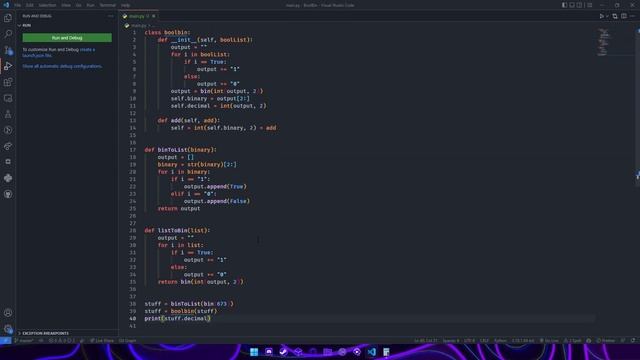
Task: Close the main.py editor tab
Action: click(153, 16)
